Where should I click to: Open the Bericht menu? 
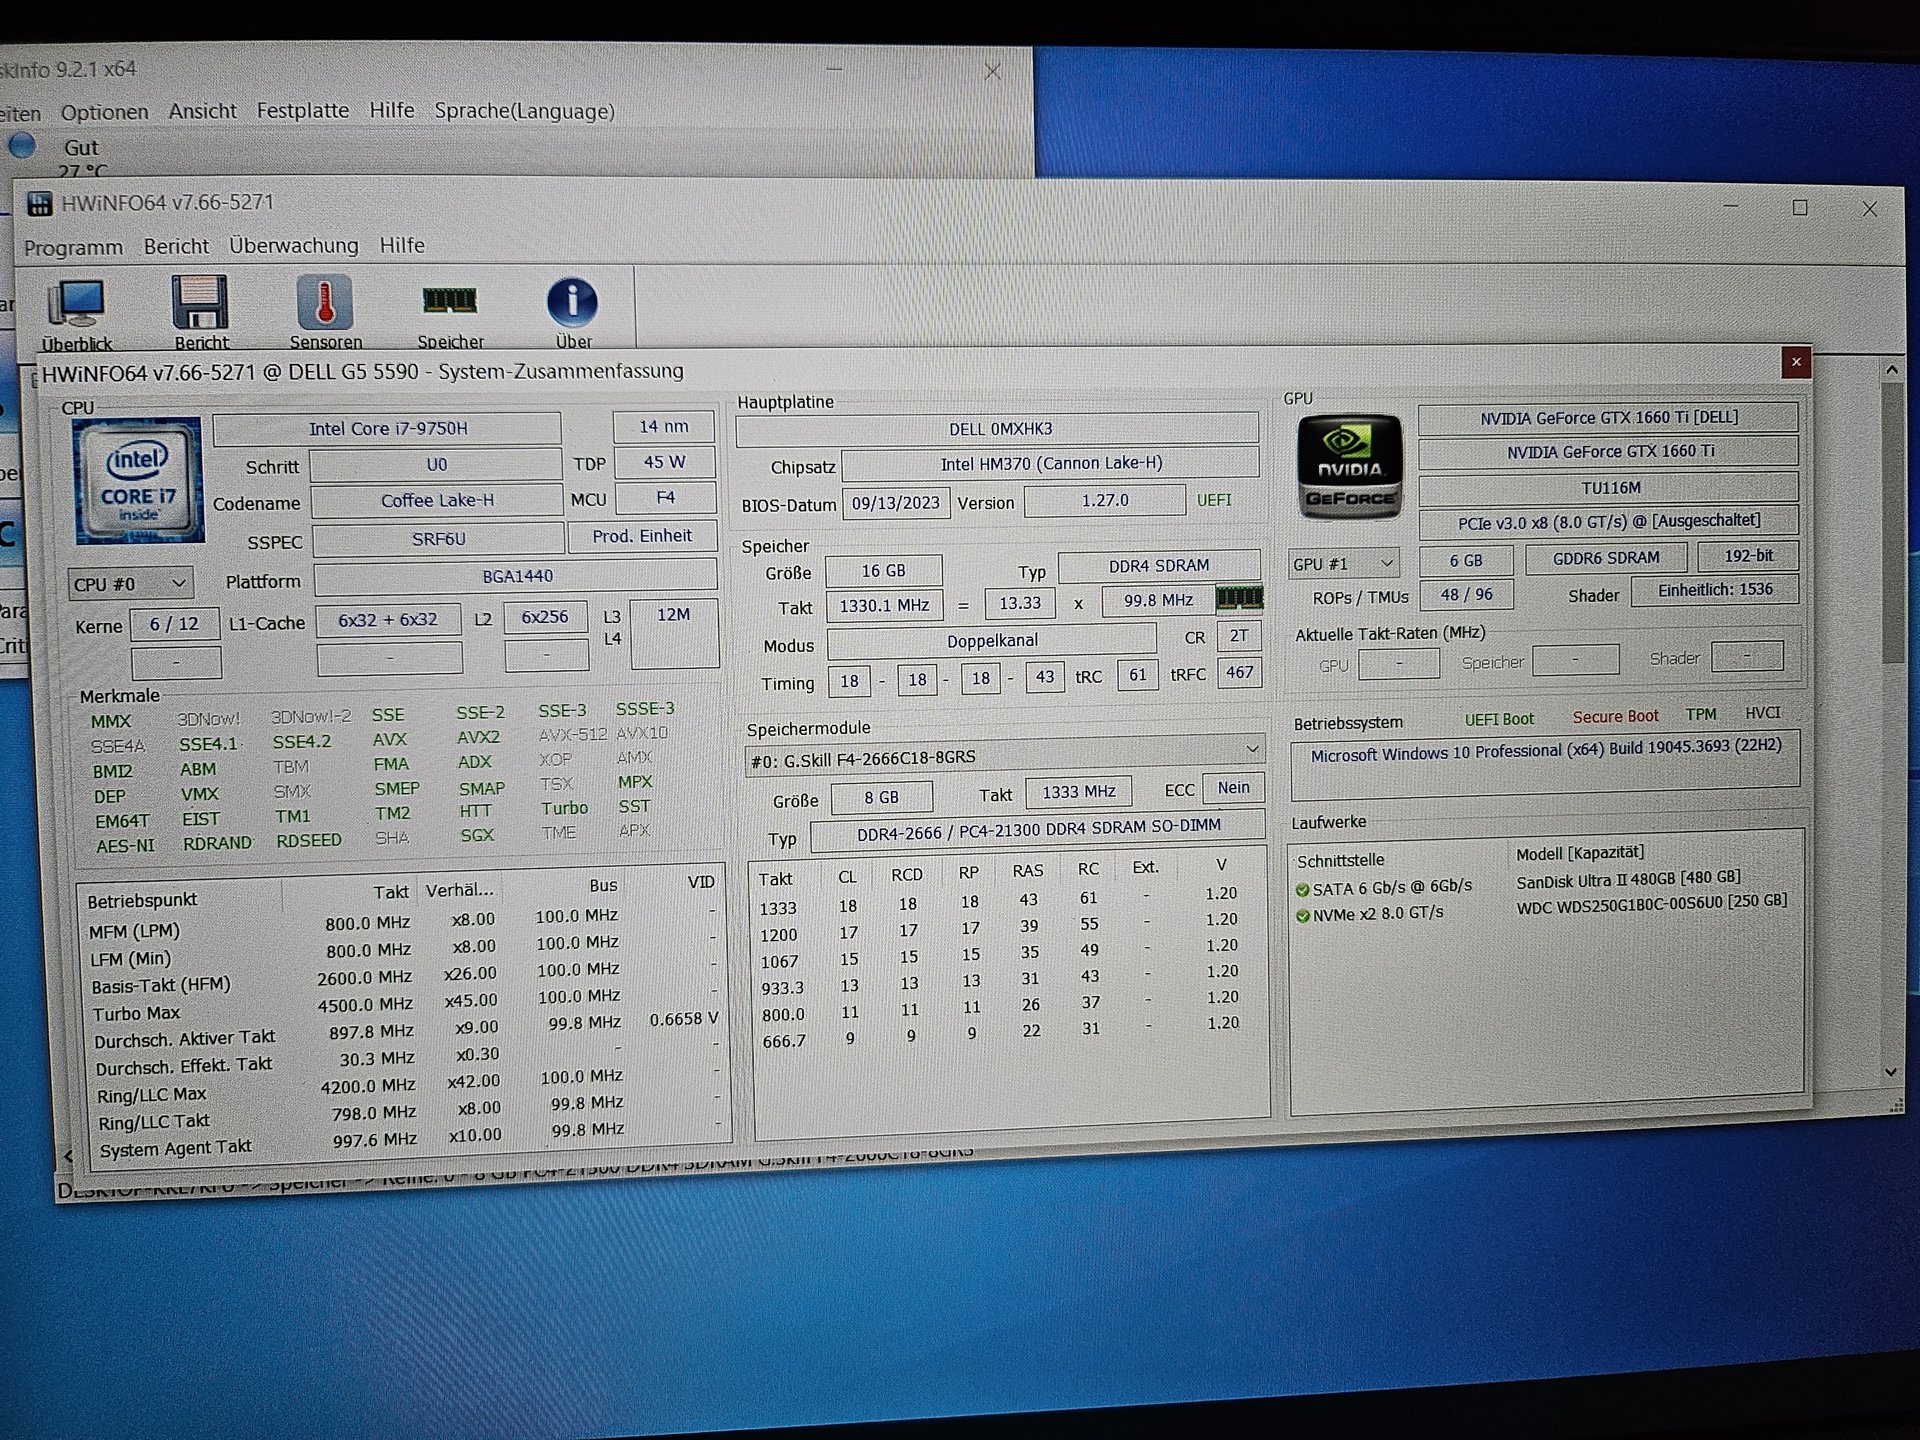(176, 246)
